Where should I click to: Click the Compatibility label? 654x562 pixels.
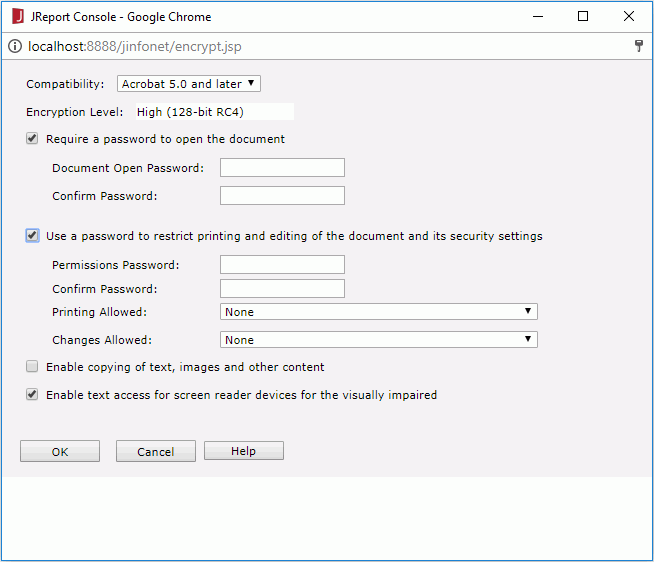(x=65, y=84)
